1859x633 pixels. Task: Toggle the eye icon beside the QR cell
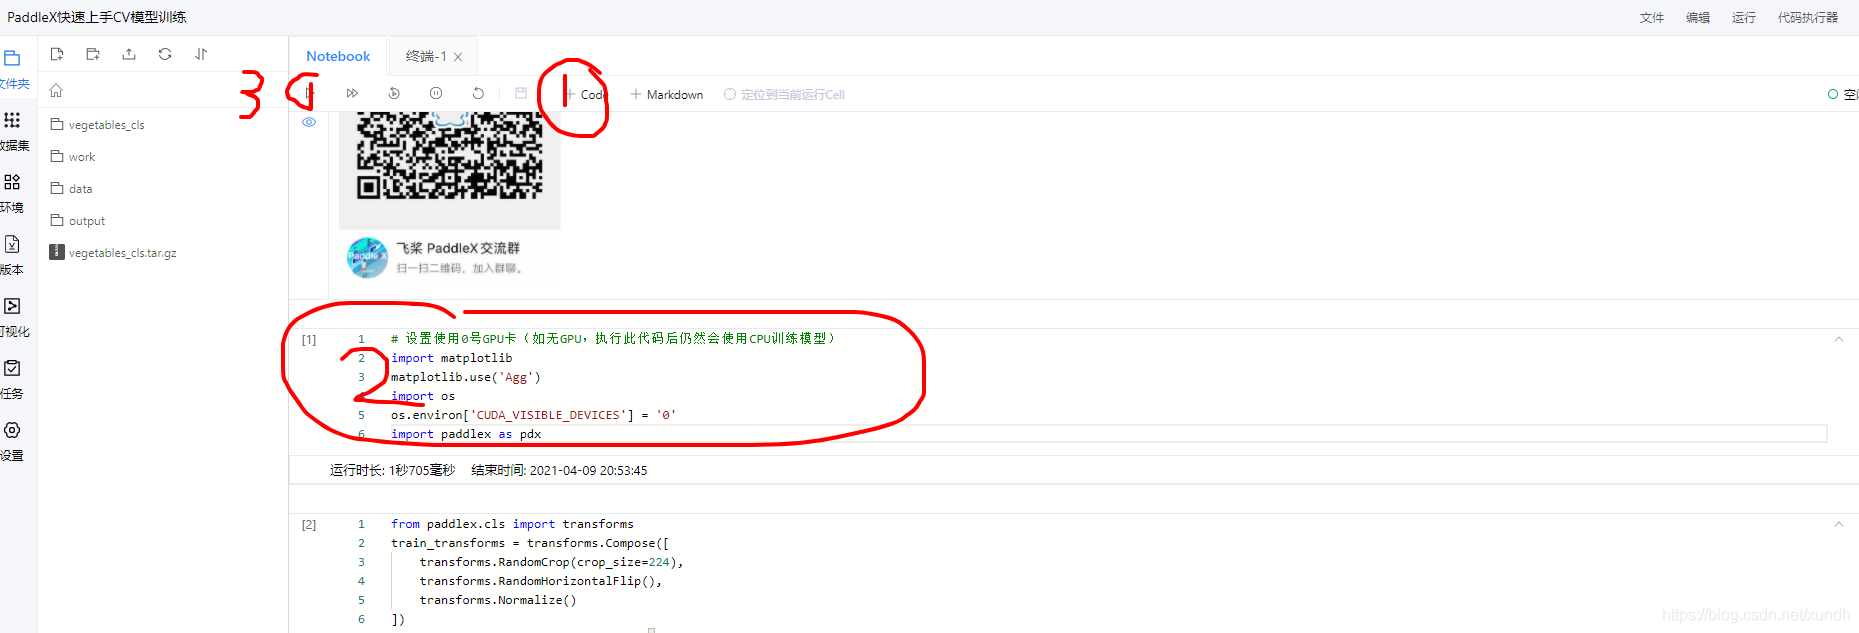pyautogui.click(x=309, y=122)
